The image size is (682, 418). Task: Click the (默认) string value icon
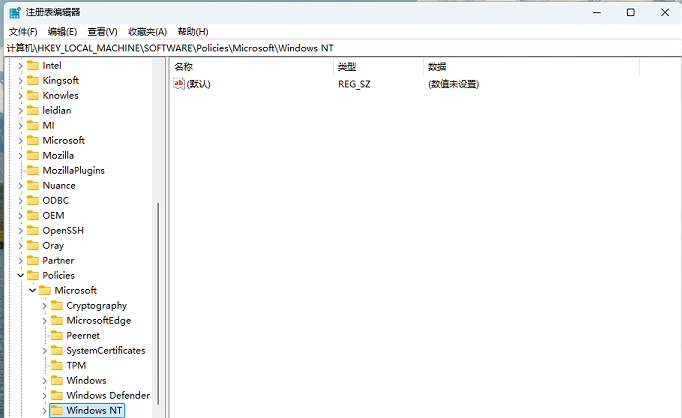pos(179,84)
